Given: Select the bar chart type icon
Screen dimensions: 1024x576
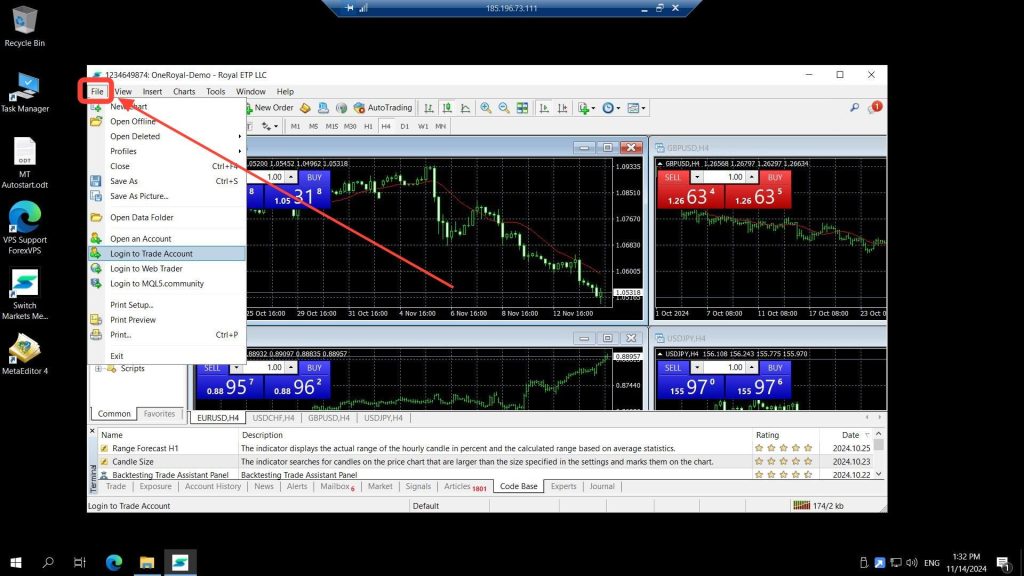Looking at the screenshot, I should pyautogui.click(x=428, y=108).
